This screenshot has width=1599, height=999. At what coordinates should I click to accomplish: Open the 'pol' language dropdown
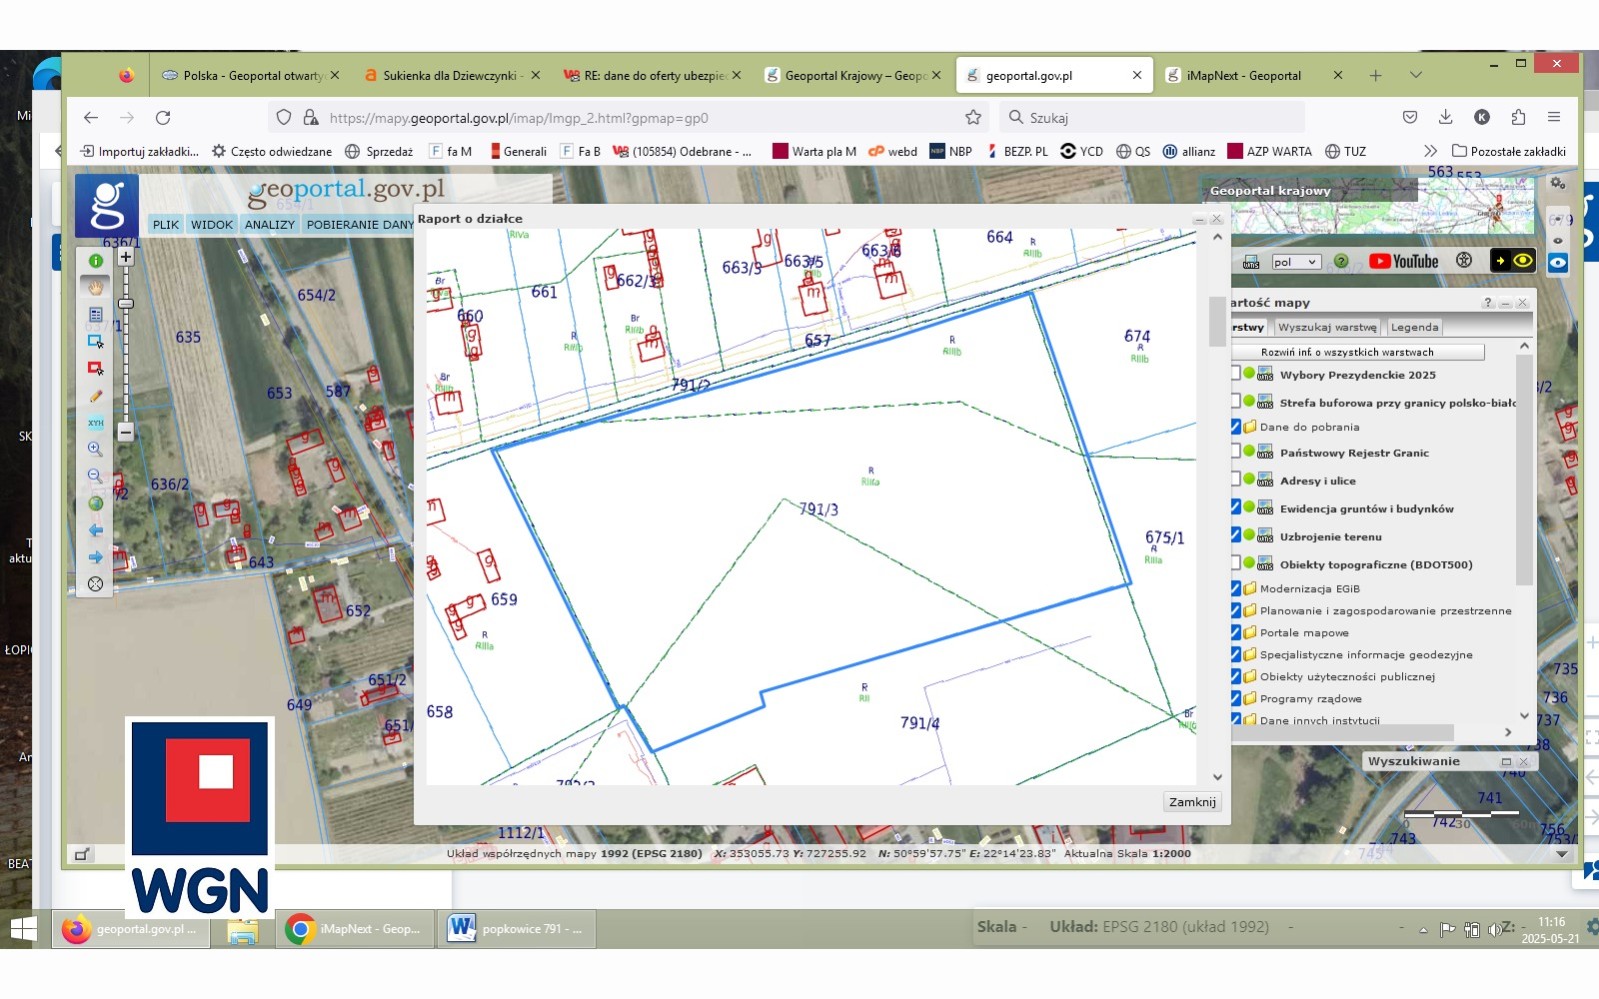click(1295, 262)
